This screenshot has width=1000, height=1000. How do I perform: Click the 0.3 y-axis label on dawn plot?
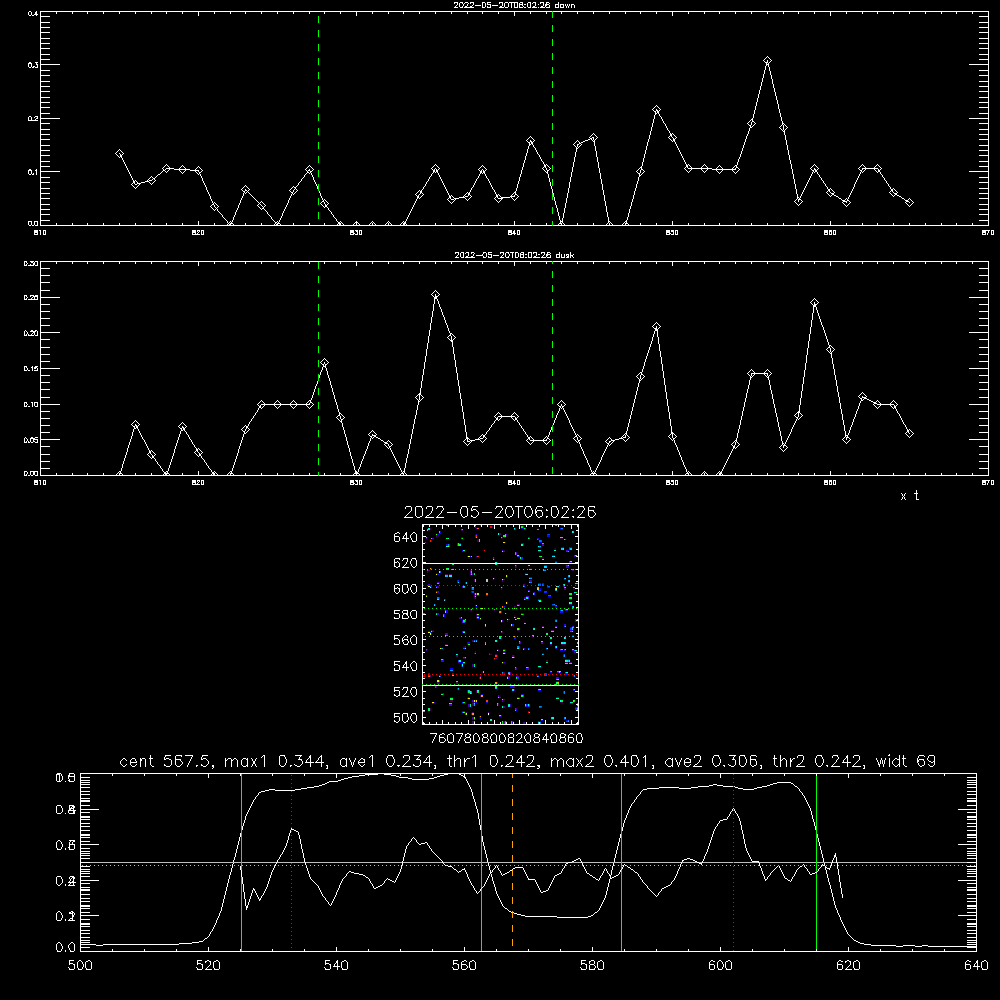(x=33, y=65)
